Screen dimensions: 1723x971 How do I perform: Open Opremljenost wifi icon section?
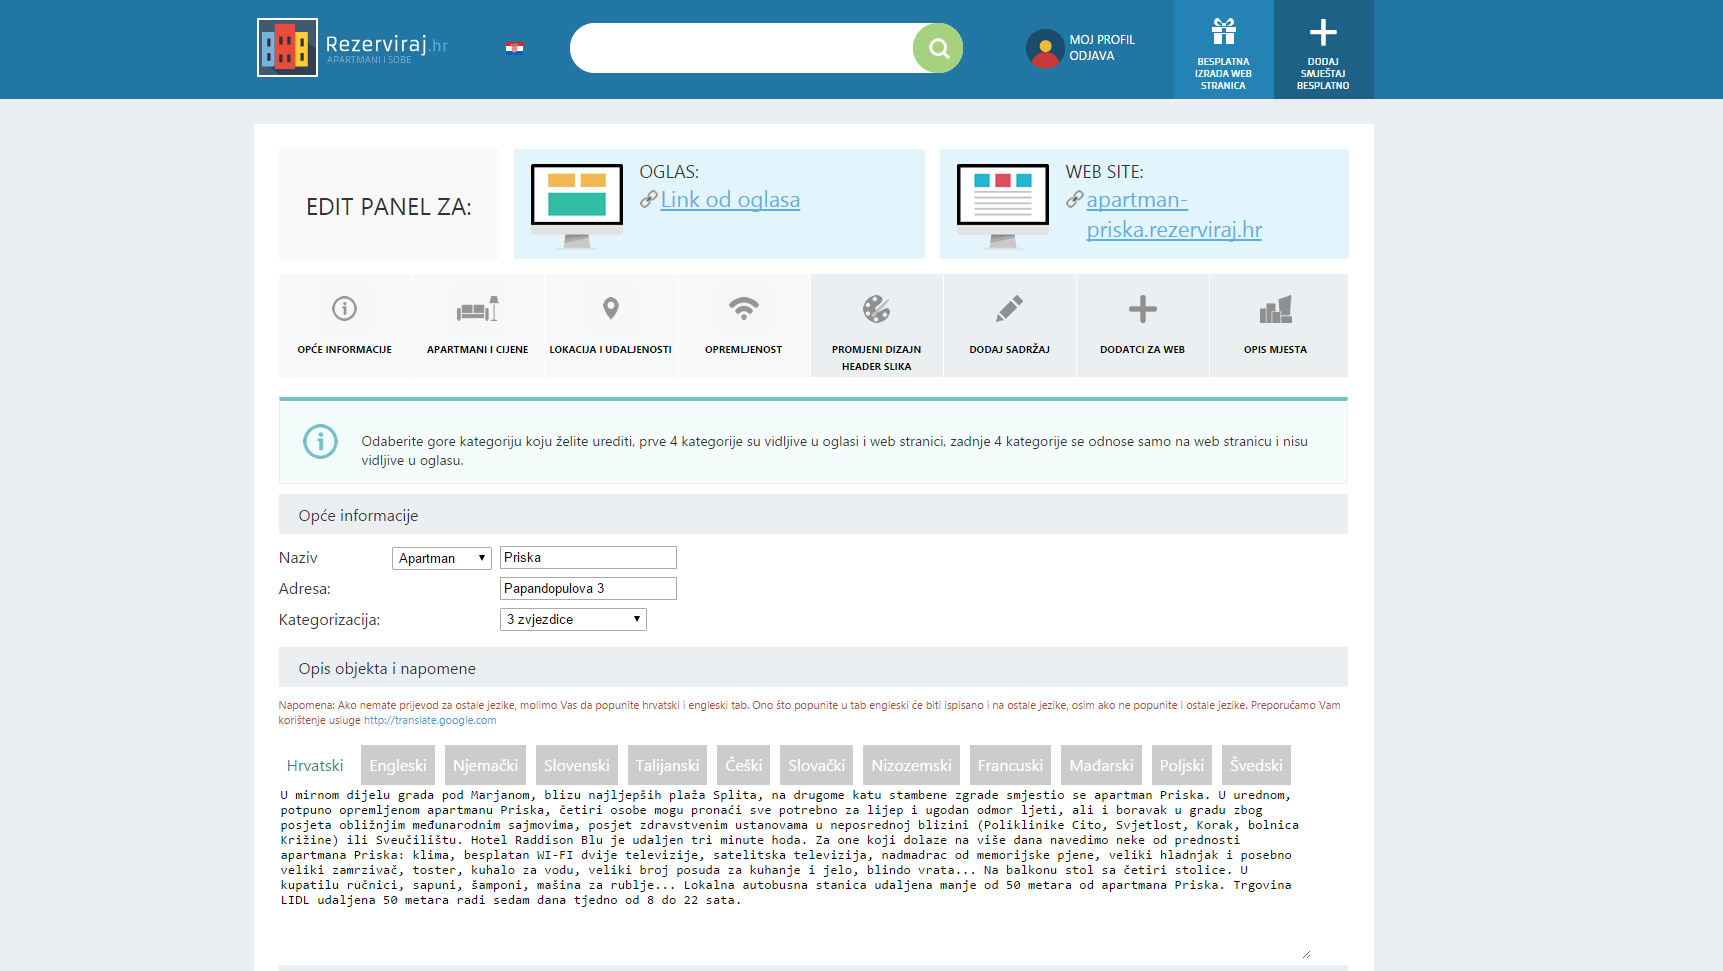pyautogui.click(x=743, y=309)
